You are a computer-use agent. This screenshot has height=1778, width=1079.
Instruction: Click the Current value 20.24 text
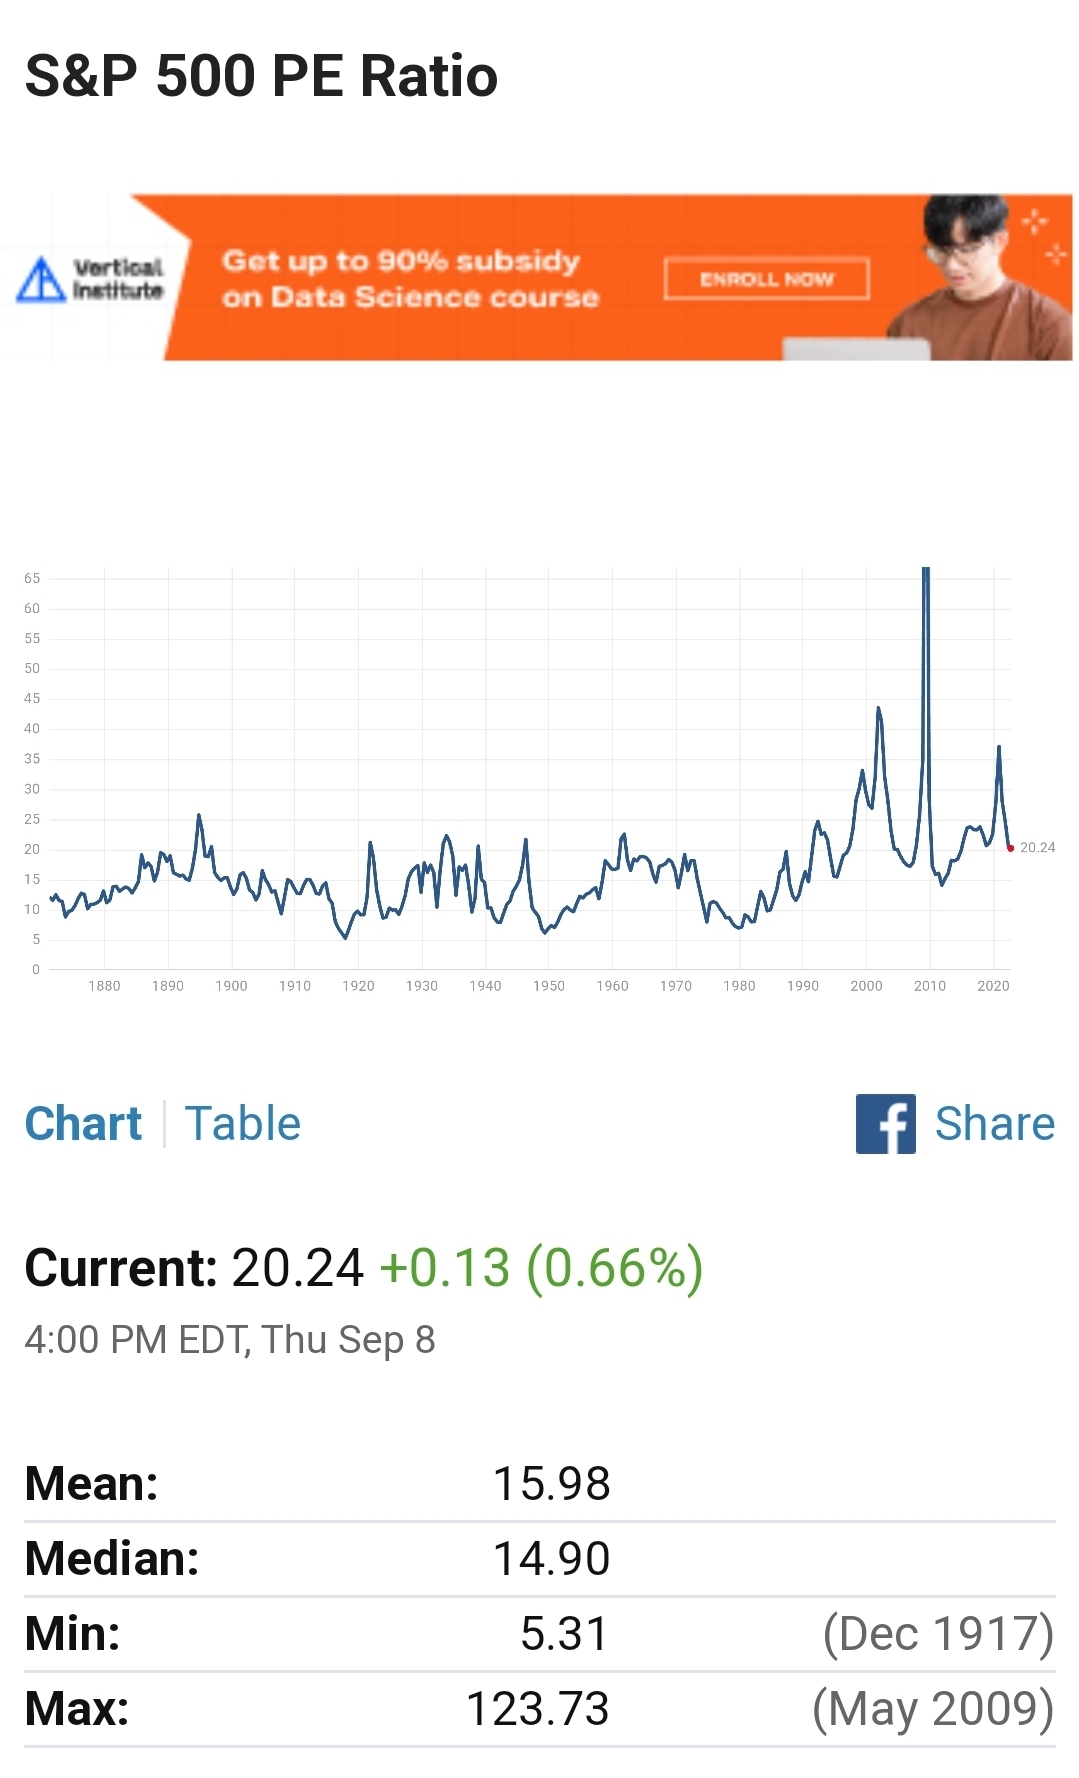[x=297, y=1268]
